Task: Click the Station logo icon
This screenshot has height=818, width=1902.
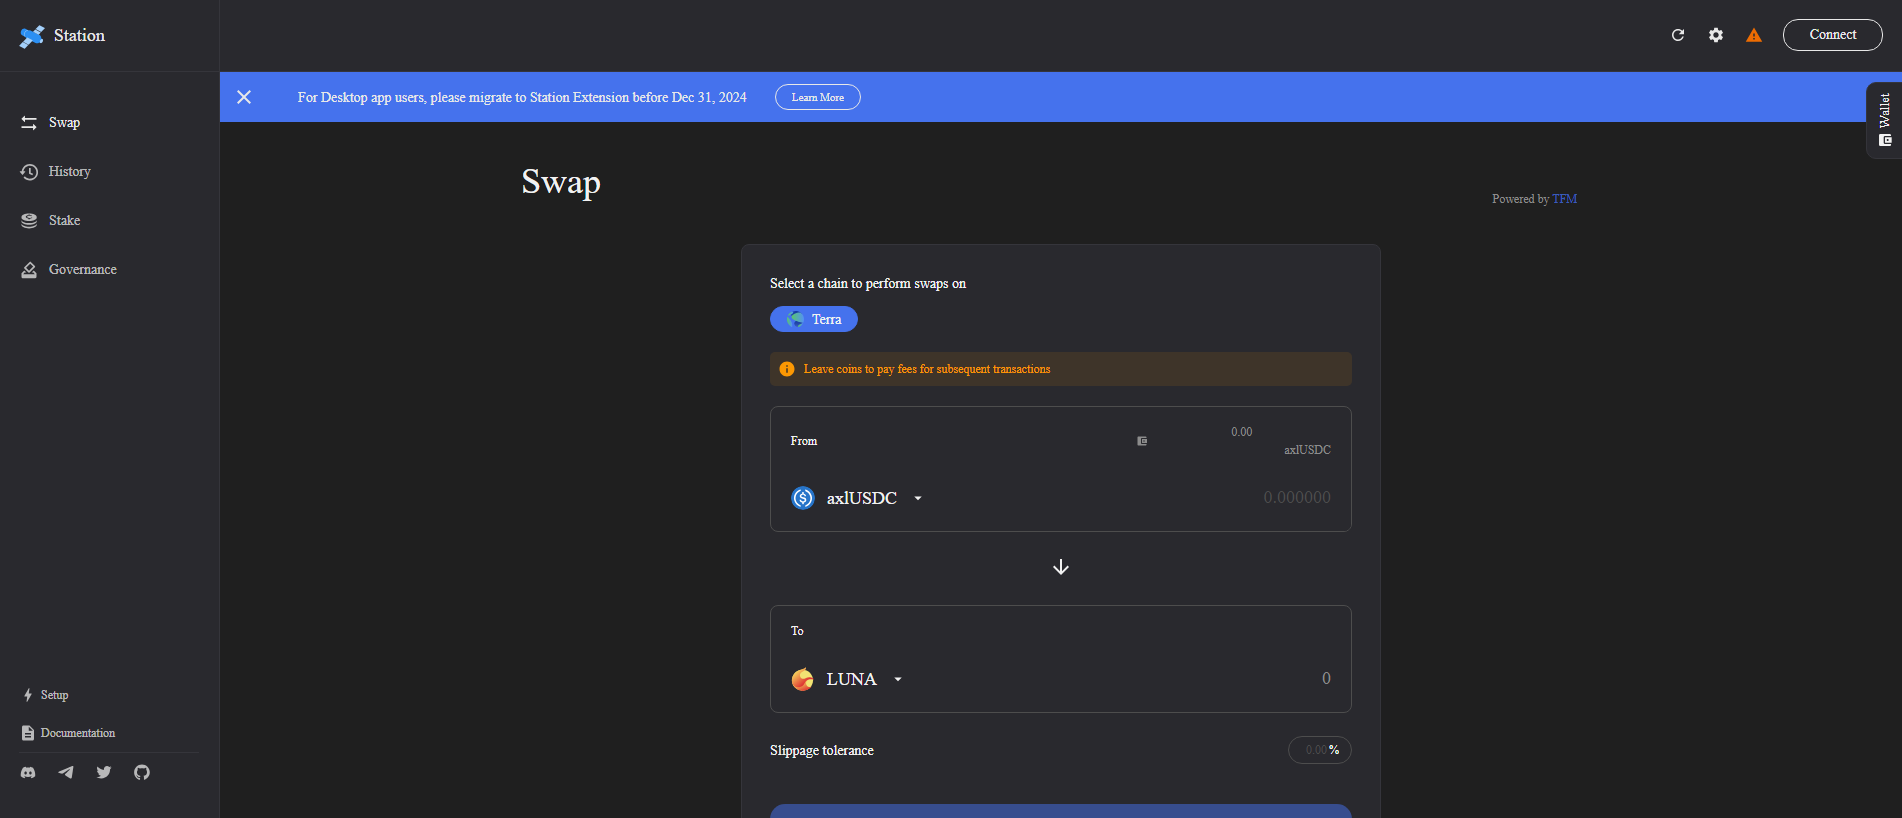Action: click(32, 36)
